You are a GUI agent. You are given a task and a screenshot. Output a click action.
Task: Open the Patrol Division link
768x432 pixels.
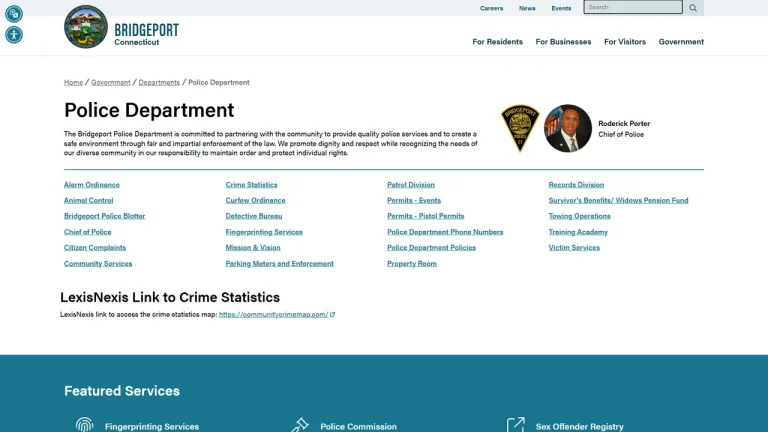click(x=411, y=185)
